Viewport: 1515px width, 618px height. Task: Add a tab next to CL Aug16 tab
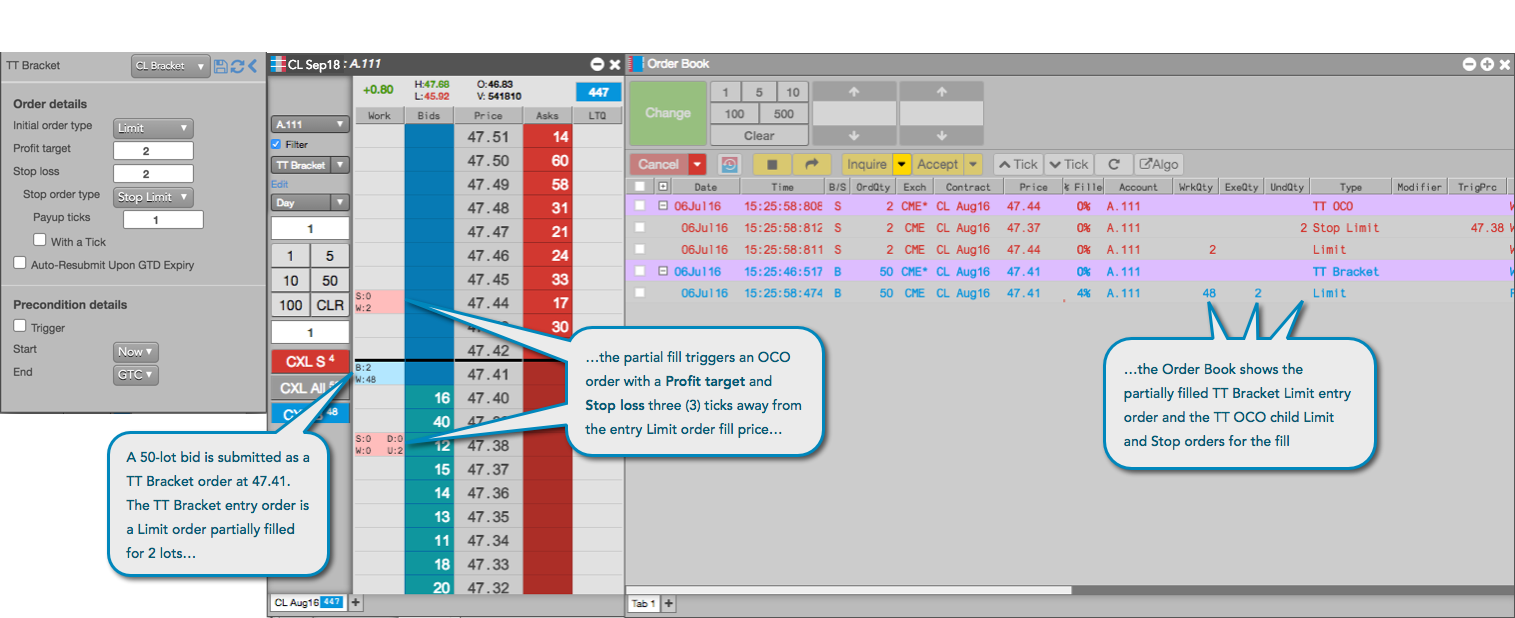tap(355, 602)
